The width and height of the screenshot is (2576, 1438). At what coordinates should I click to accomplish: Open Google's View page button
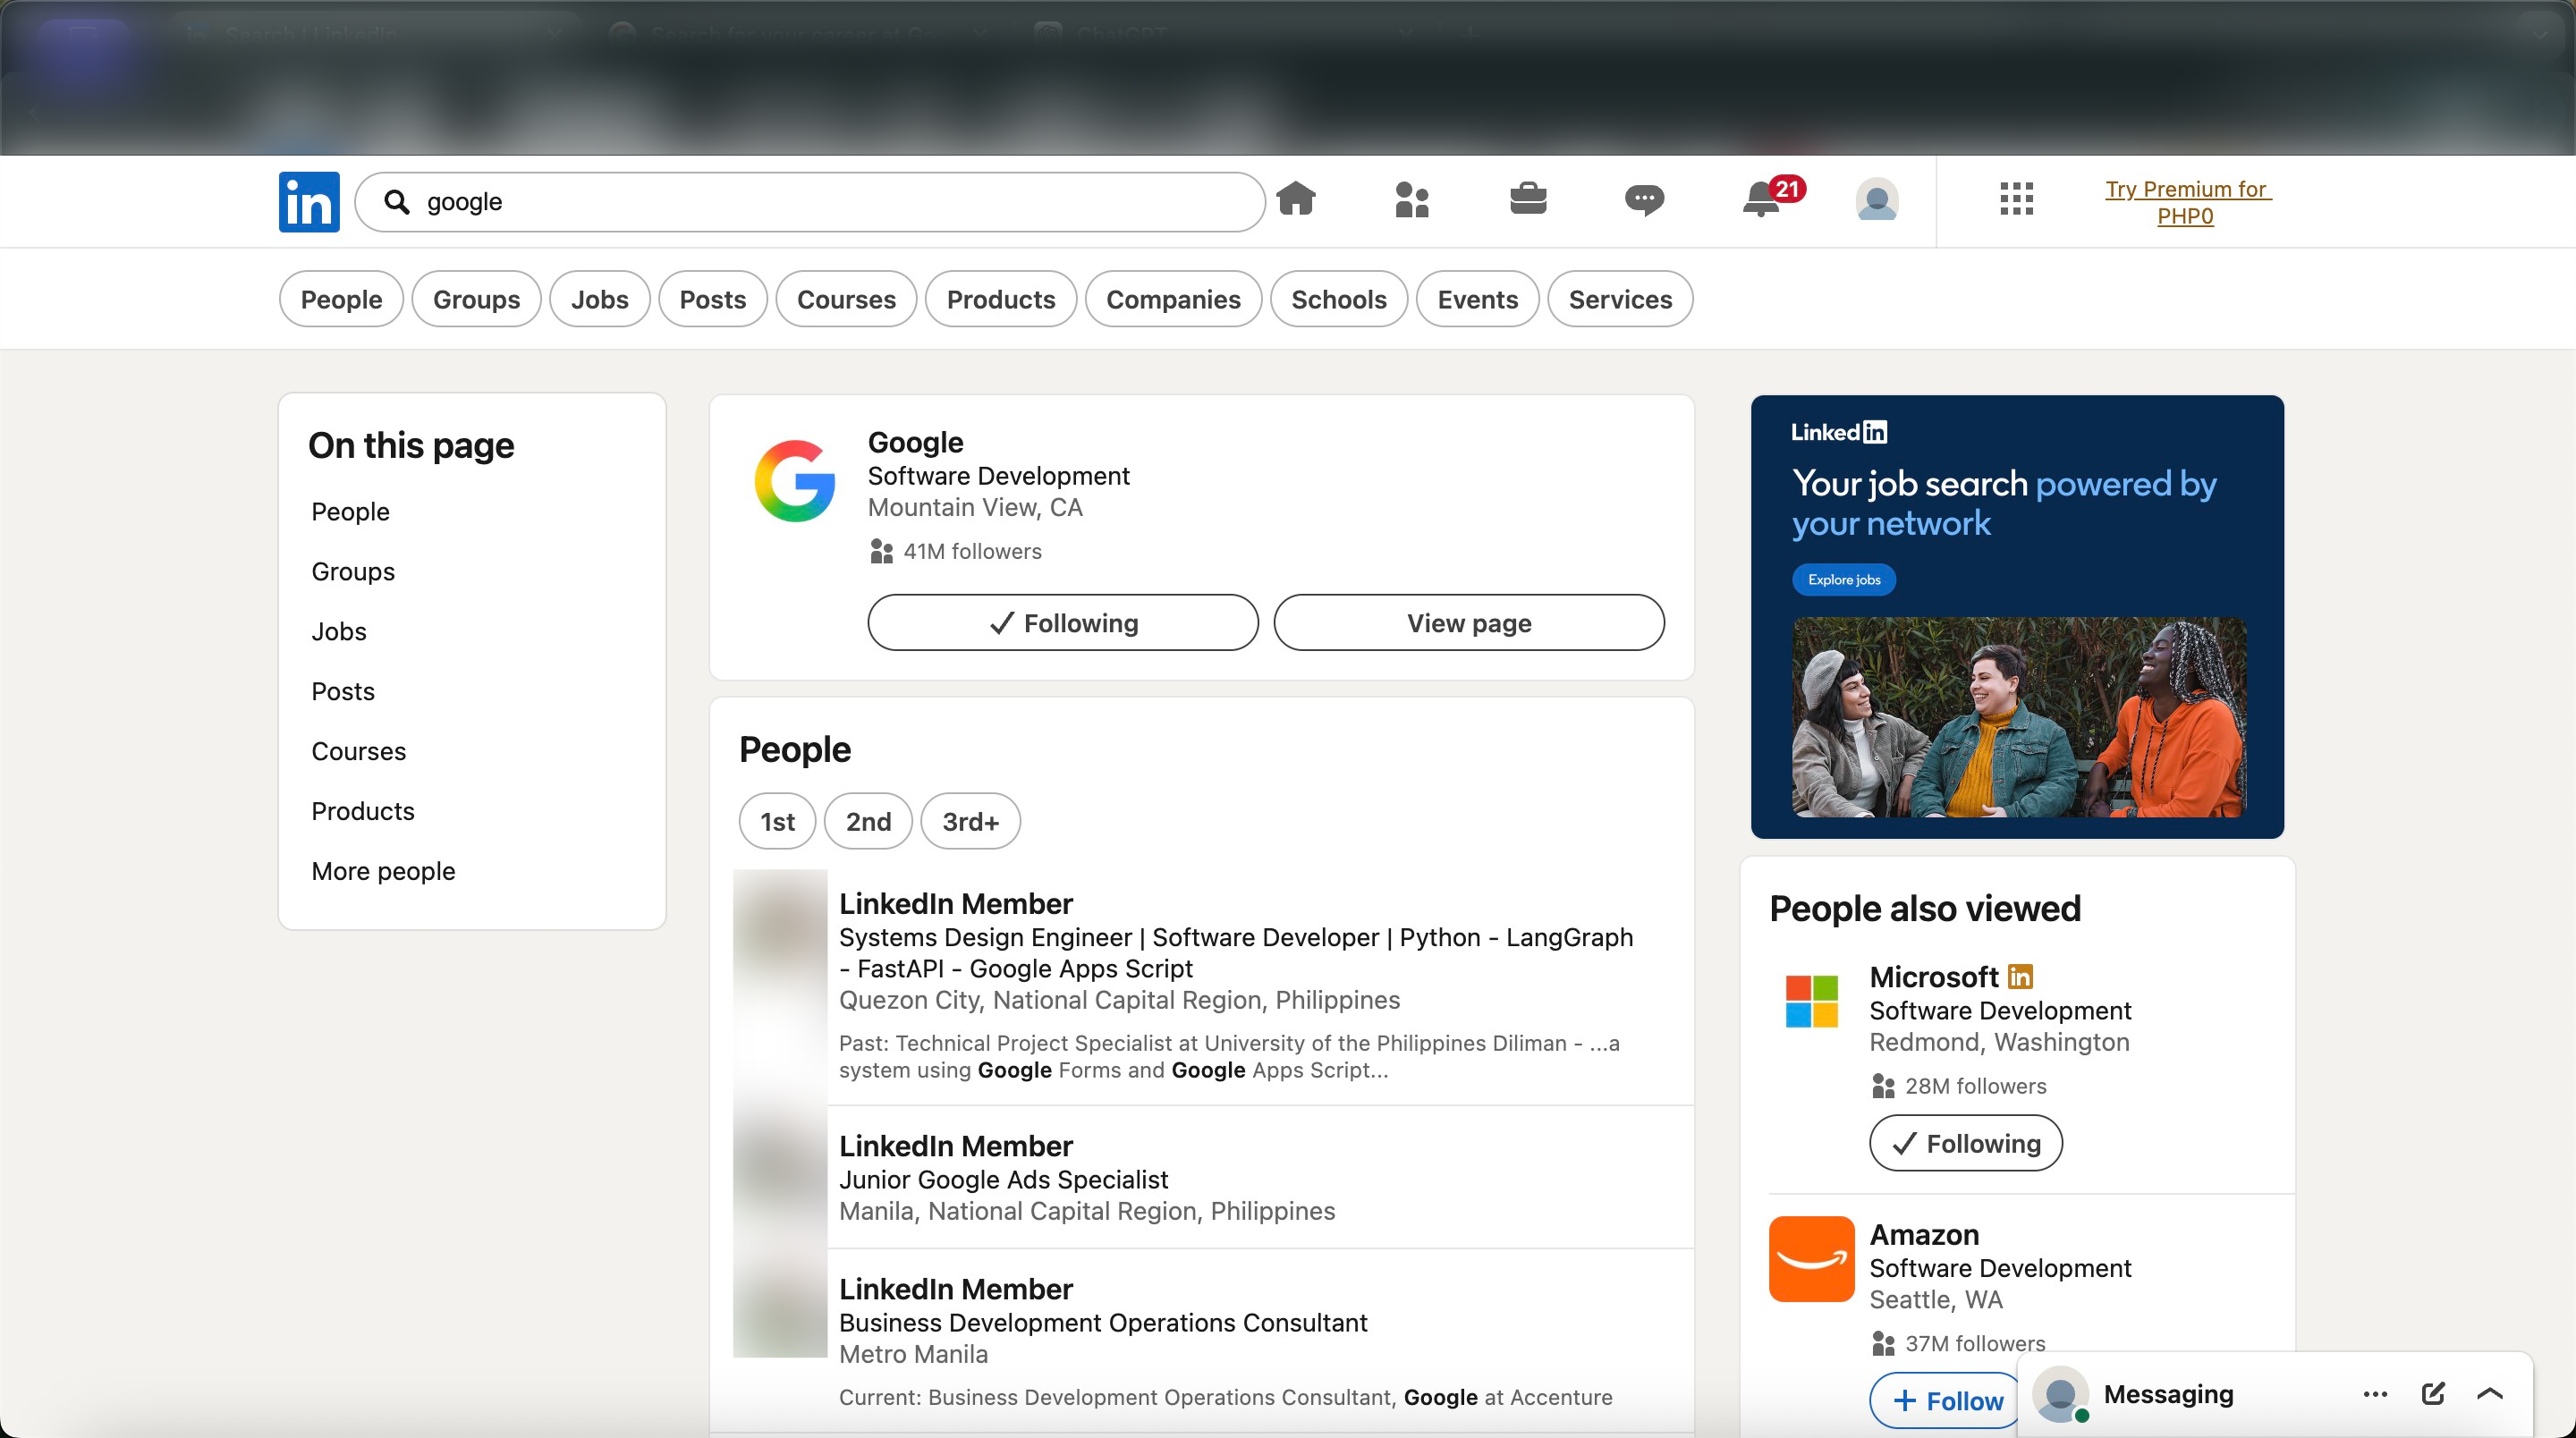(x=1469, y=622)
